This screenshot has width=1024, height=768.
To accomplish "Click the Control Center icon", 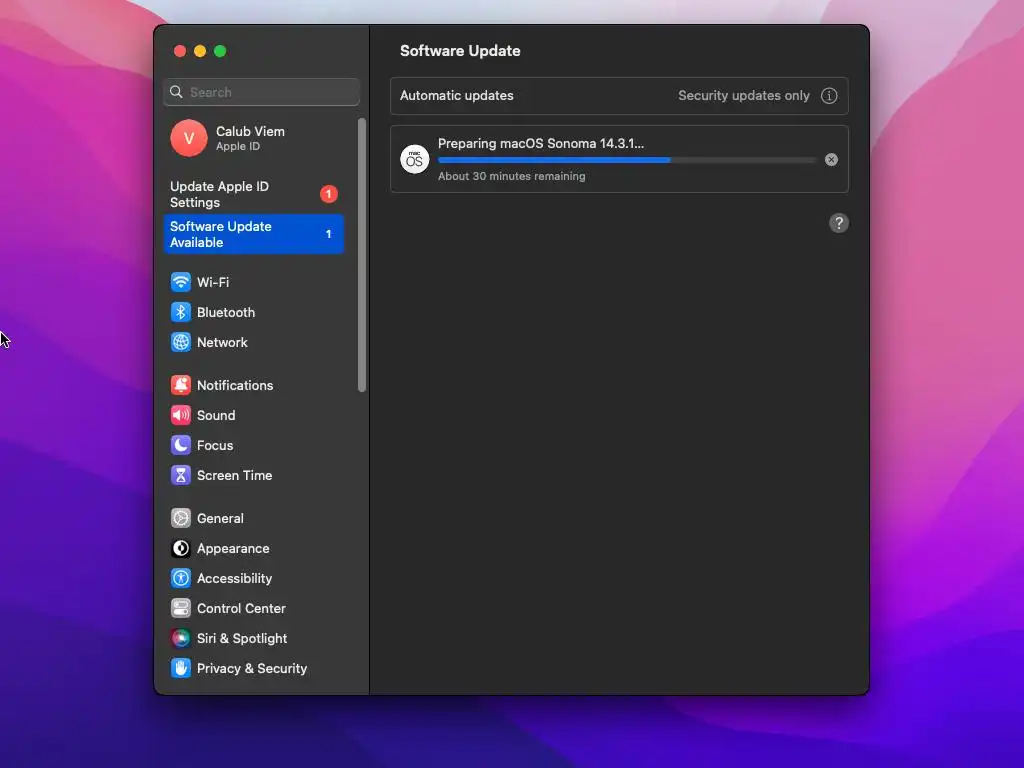I will click(181, 609).
